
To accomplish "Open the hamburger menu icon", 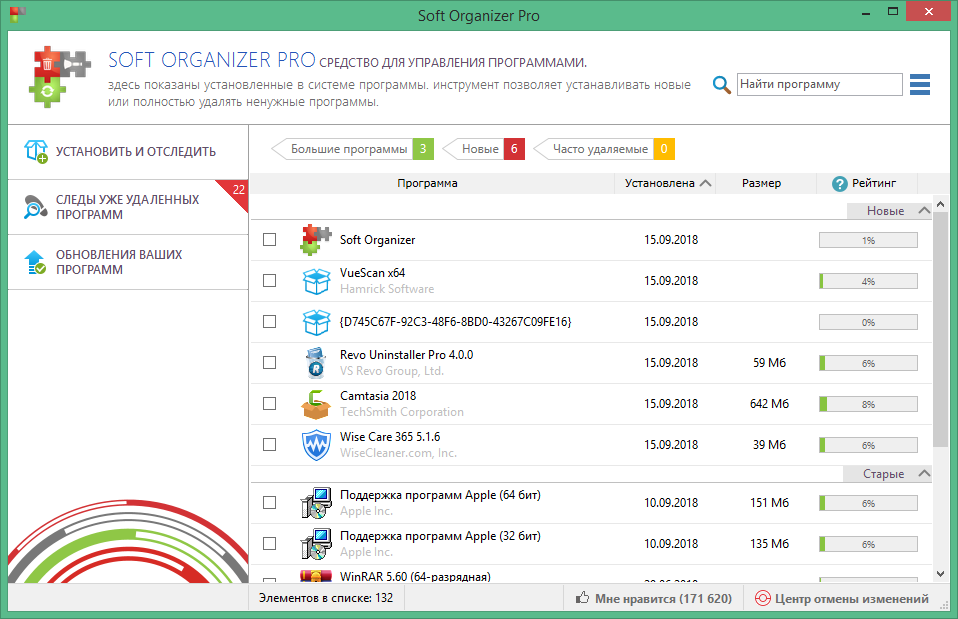I will coord(919,84).
